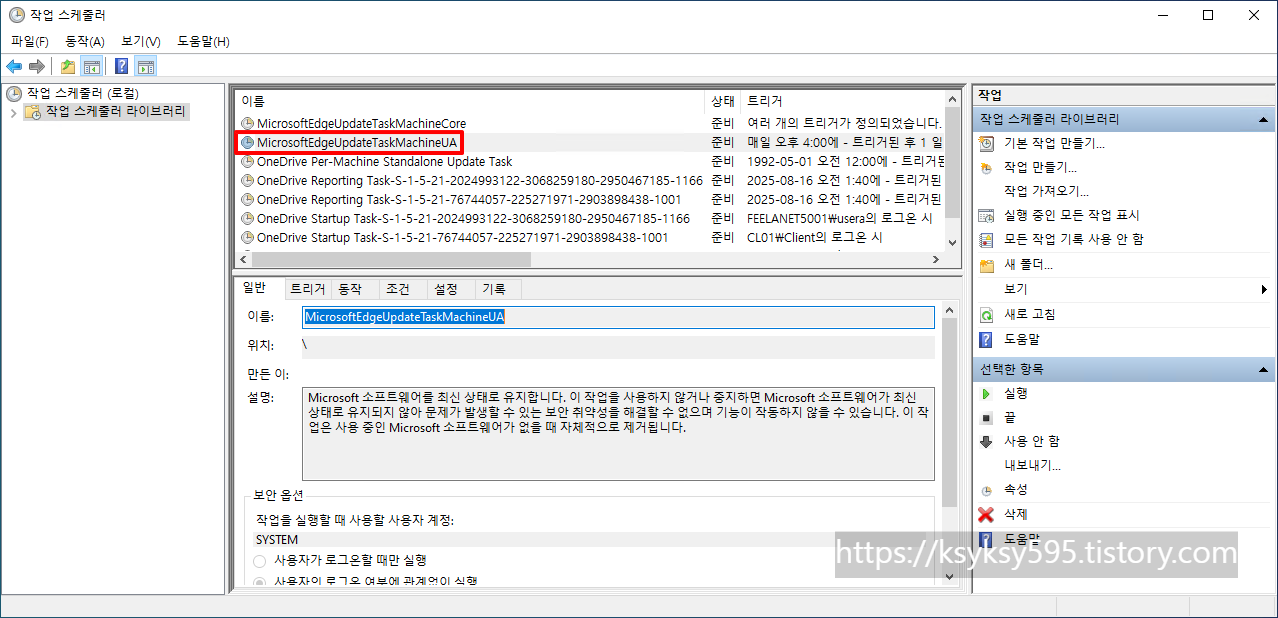Click the 새로 고침 action link
Image resolution: width=1278 pixels, height=618 pixels.
[x=1029, y=314]
